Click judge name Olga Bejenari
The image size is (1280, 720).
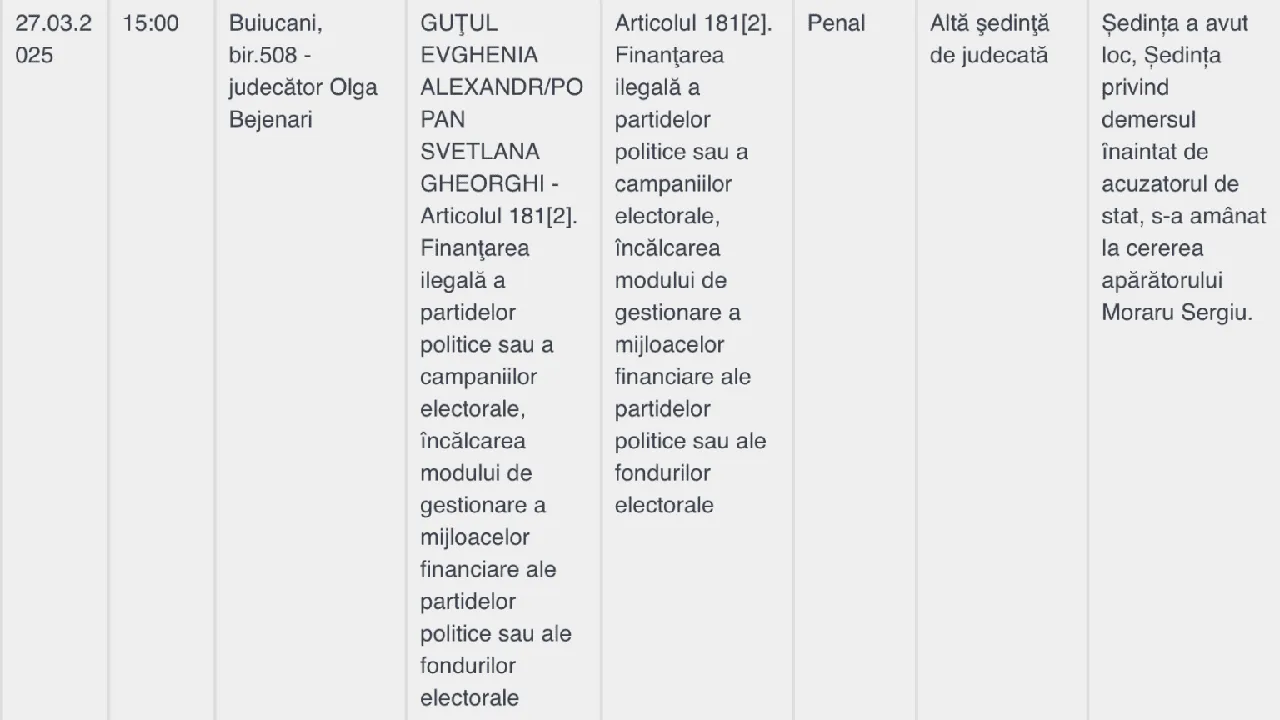tap(303, 103)
